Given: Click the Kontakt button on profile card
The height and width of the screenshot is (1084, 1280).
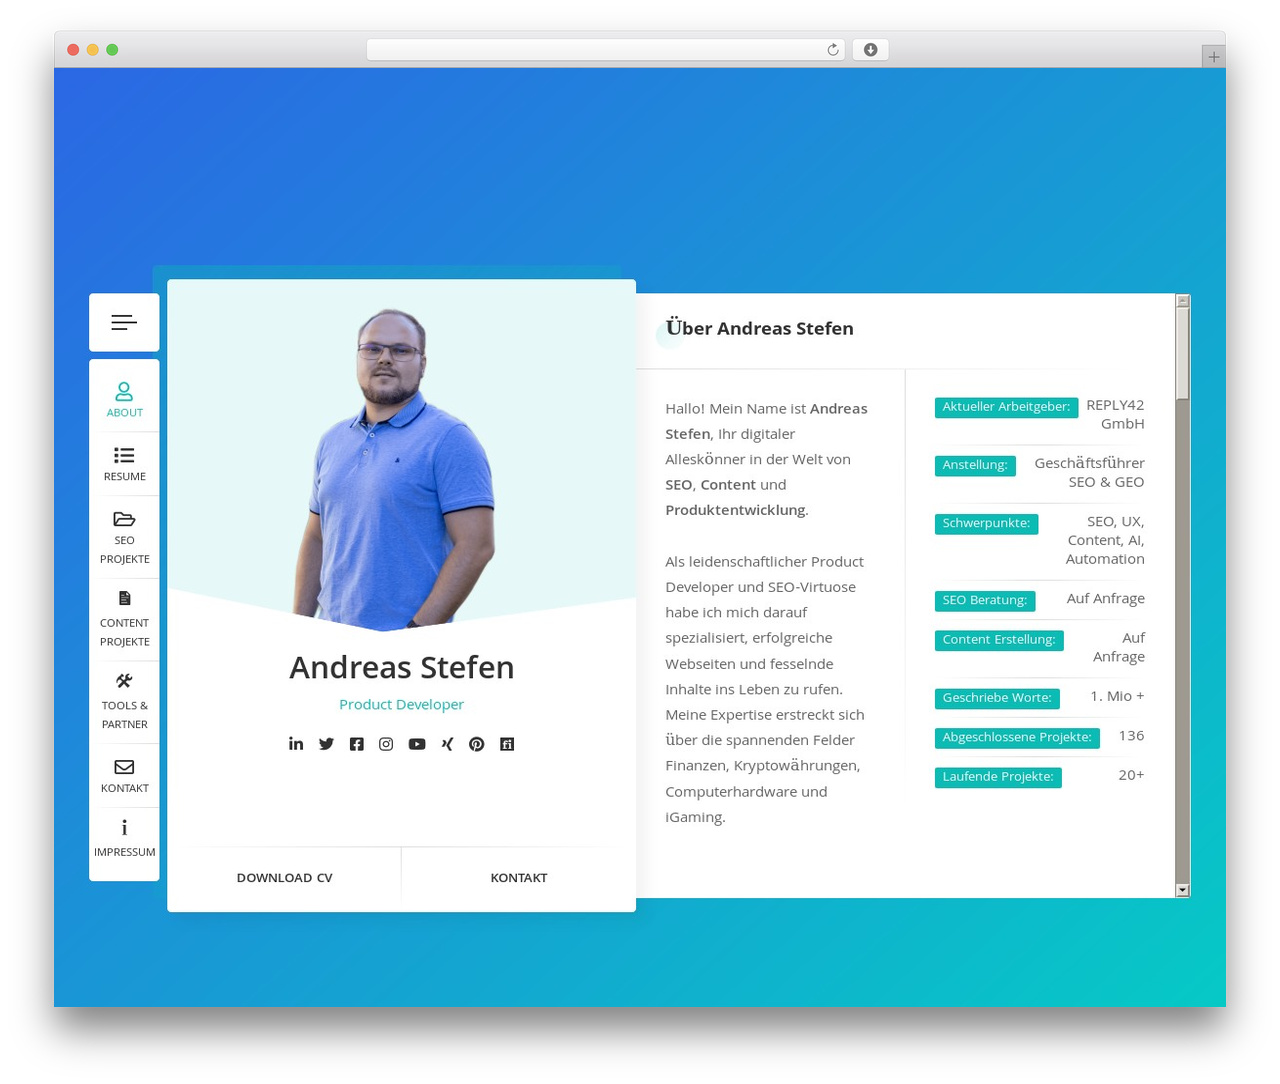Looking at the screenshot, I should (x=519, y=878).
